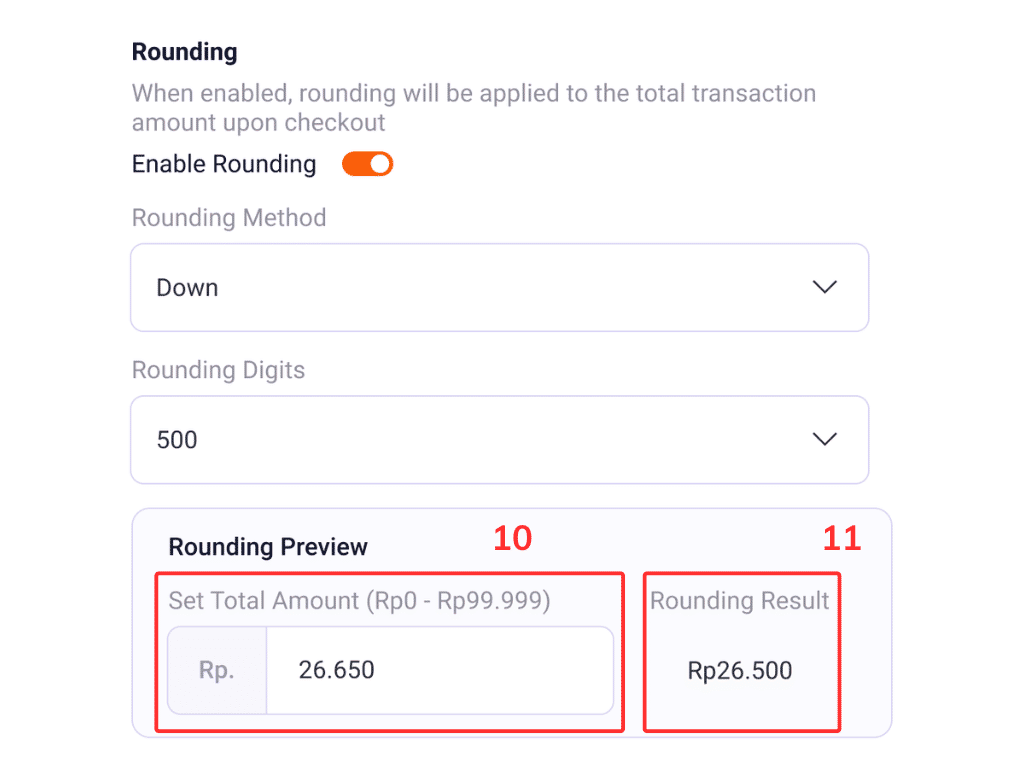Toggle the Enable Rounding switch

367,164
